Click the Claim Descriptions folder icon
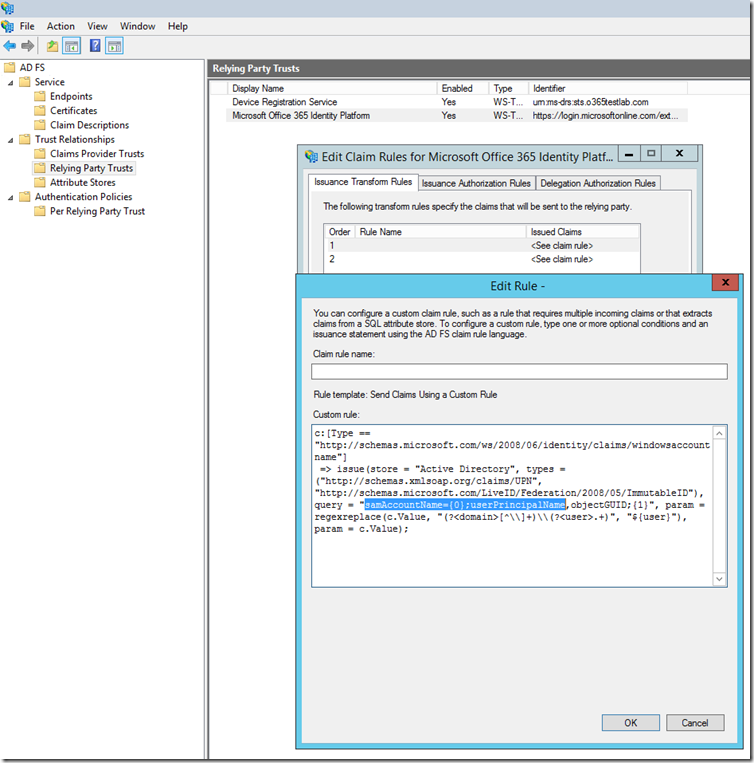 [x=40, y=125]
